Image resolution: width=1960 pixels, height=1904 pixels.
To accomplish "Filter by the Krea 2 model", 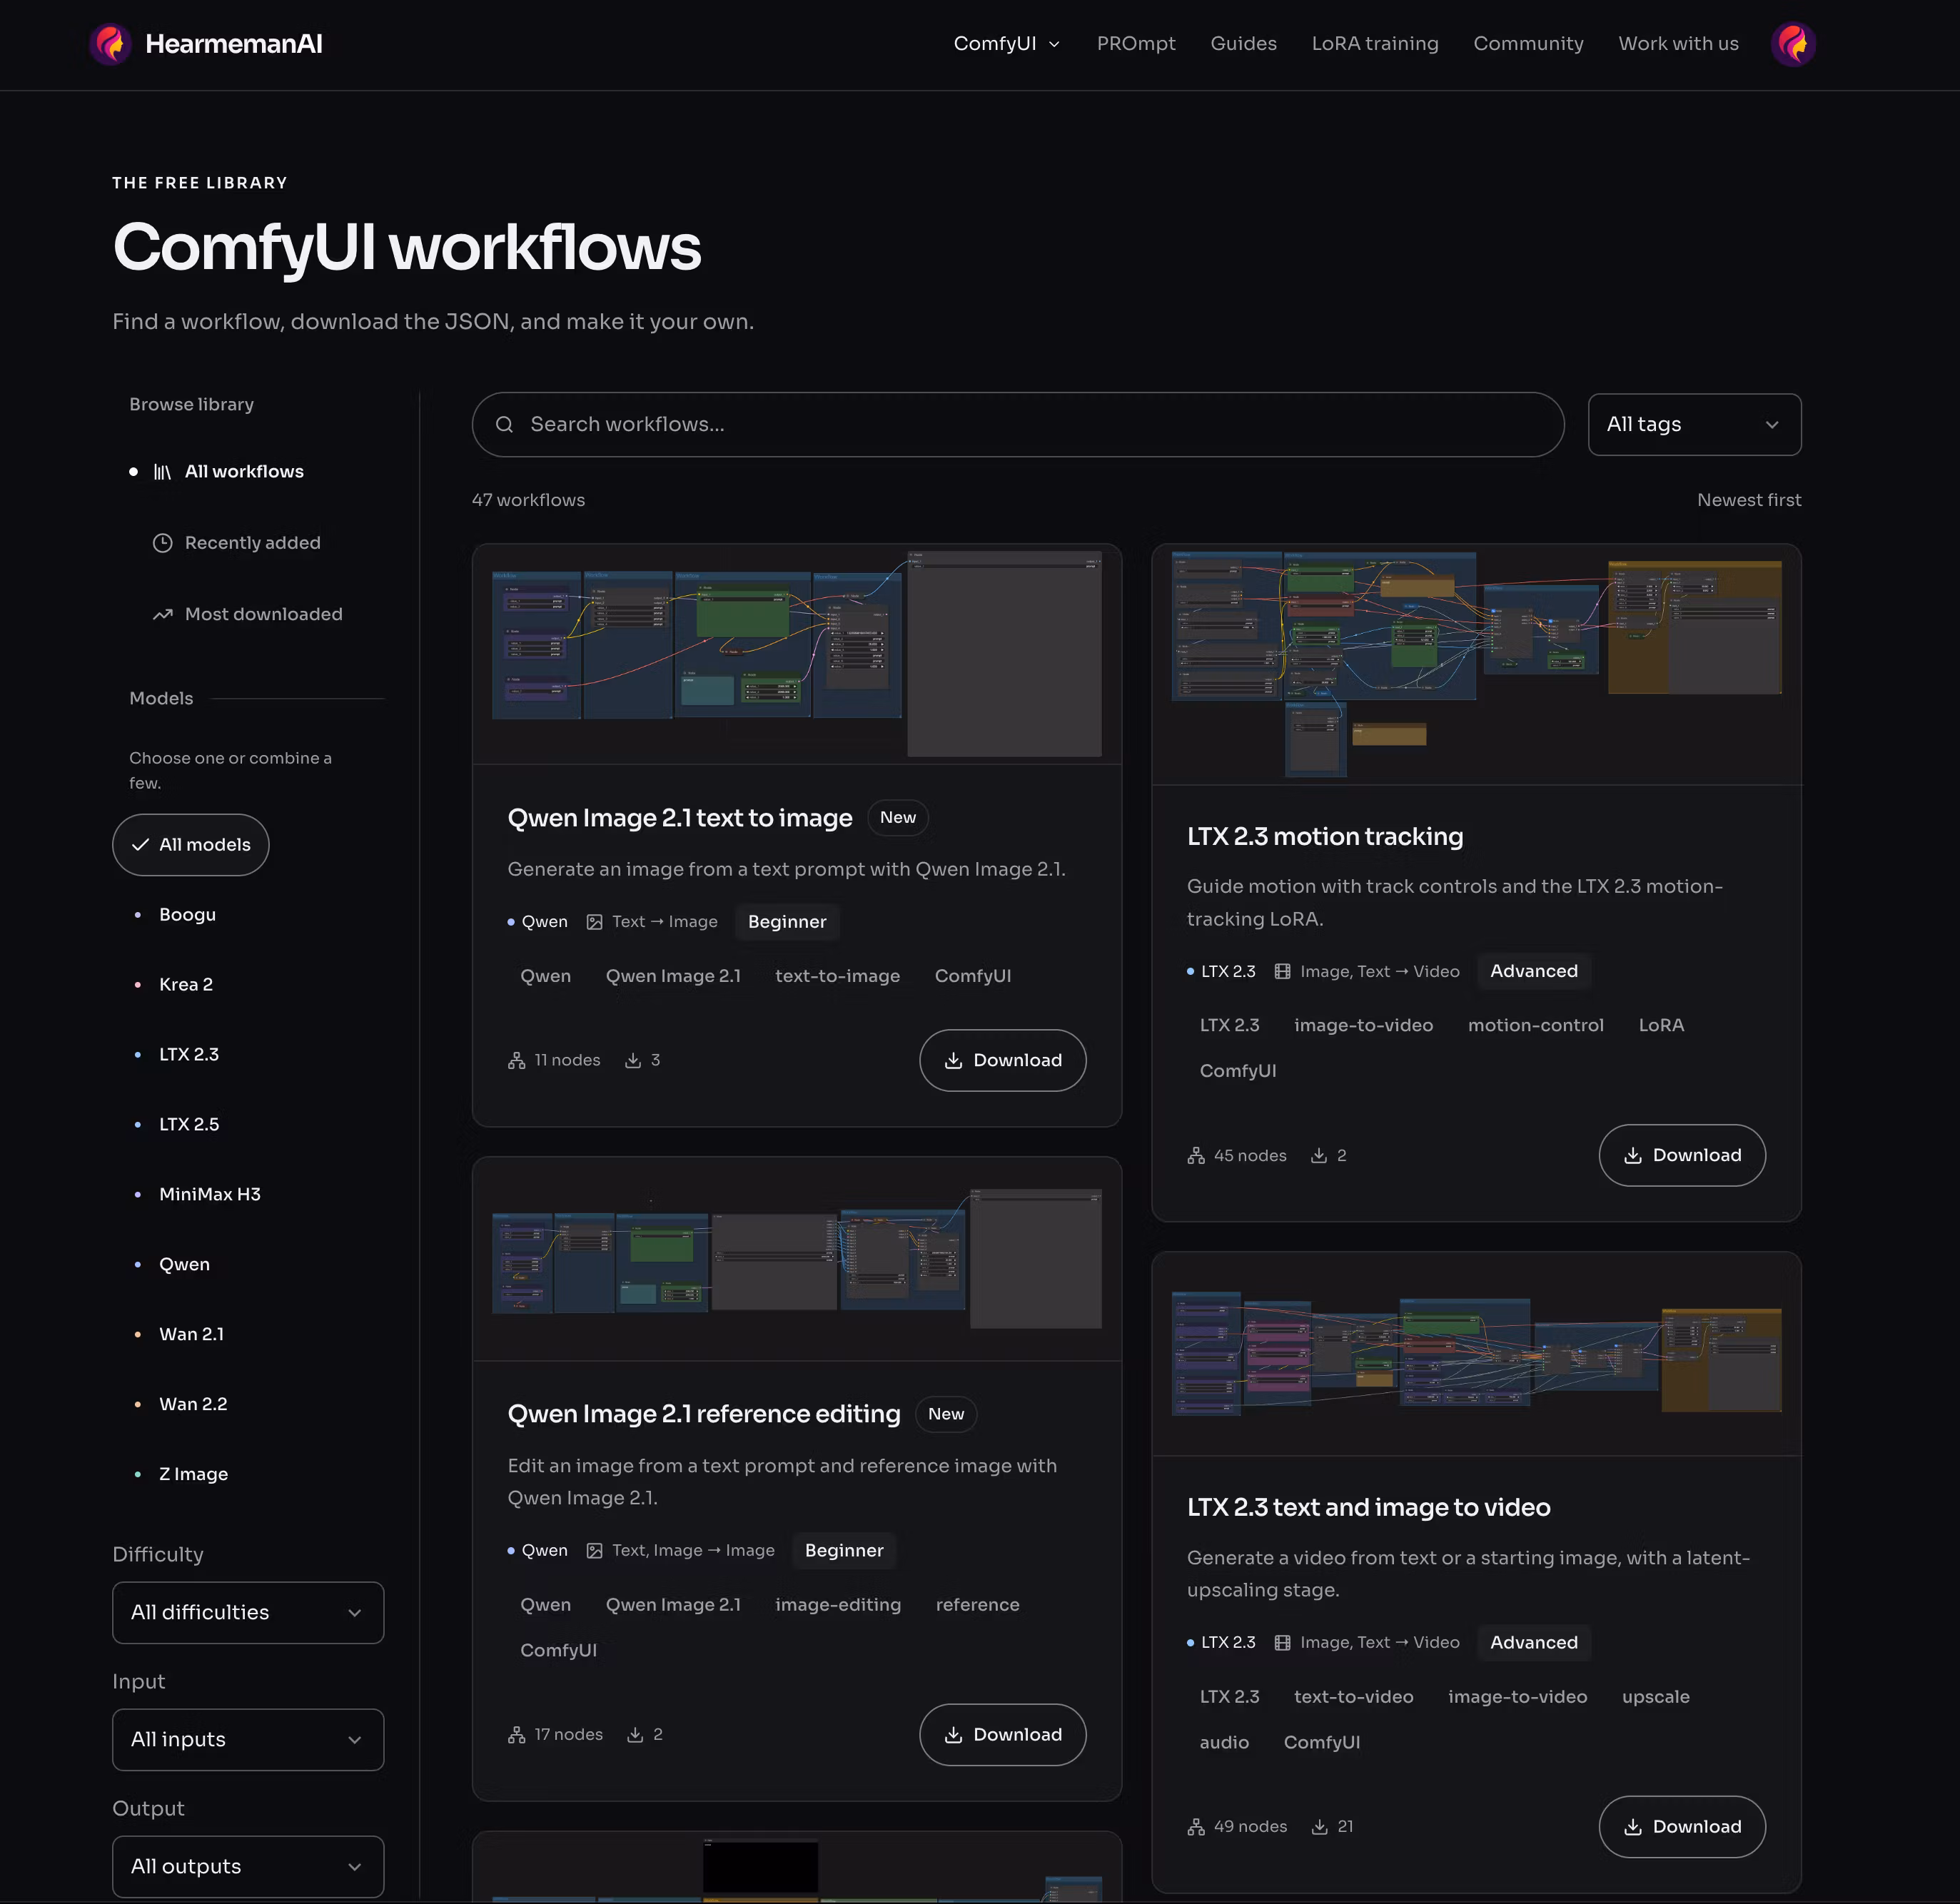I will point(186,985).
